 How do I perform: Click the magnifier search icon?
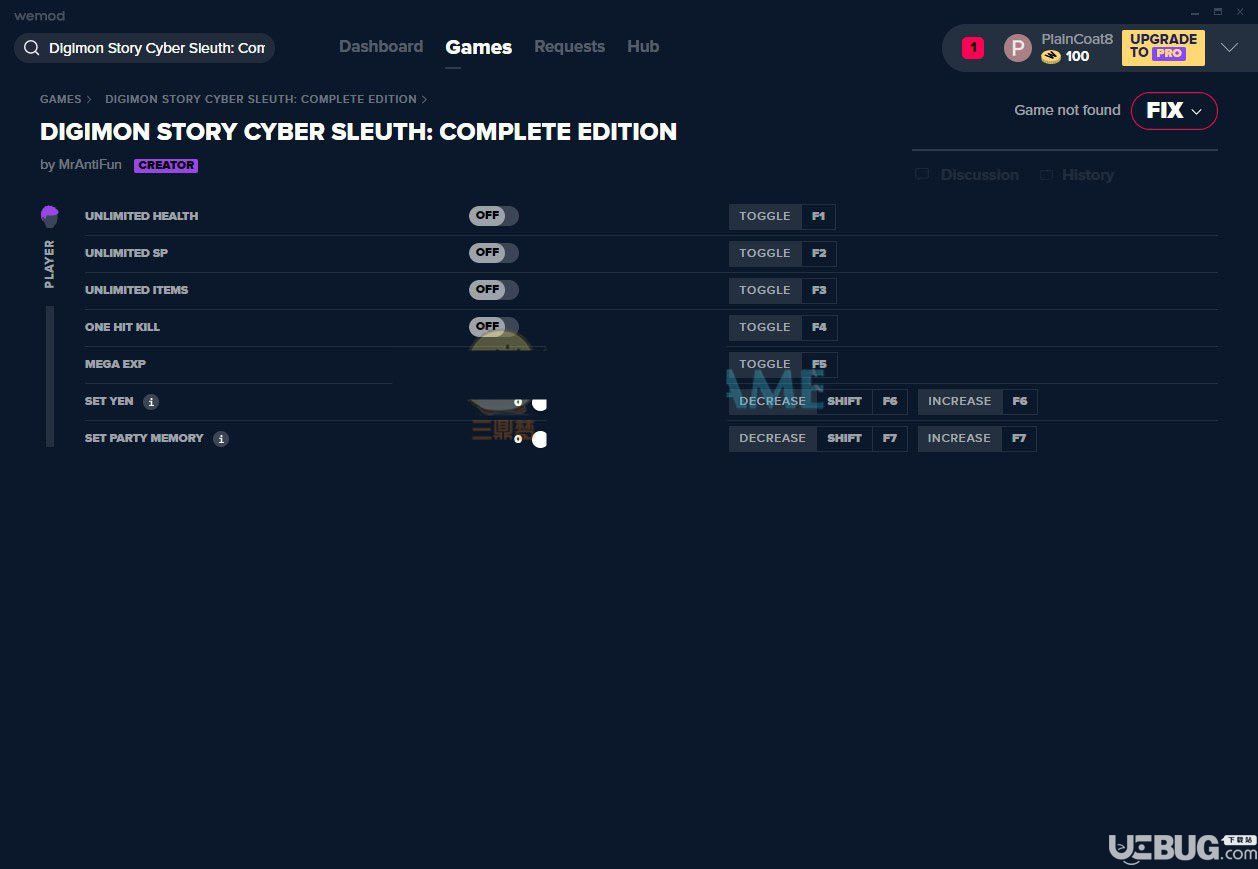[x=32, y=48]
